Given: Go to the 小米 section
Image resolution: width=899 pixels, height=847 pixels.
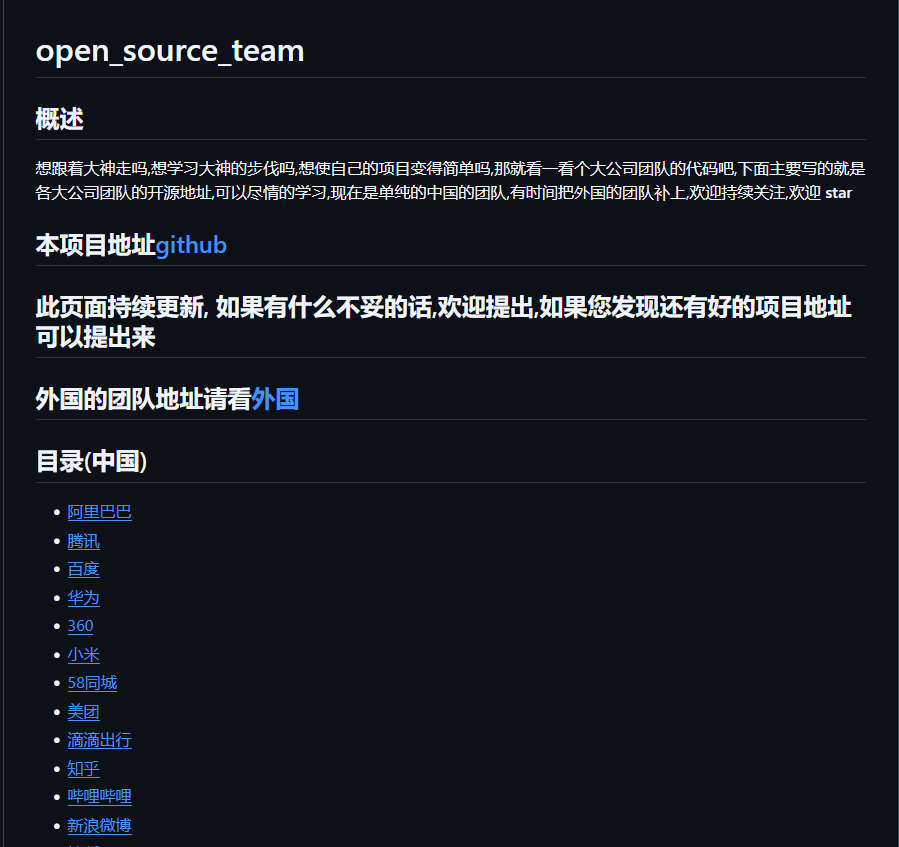Looking at the screenshot, I should (84, 654).
